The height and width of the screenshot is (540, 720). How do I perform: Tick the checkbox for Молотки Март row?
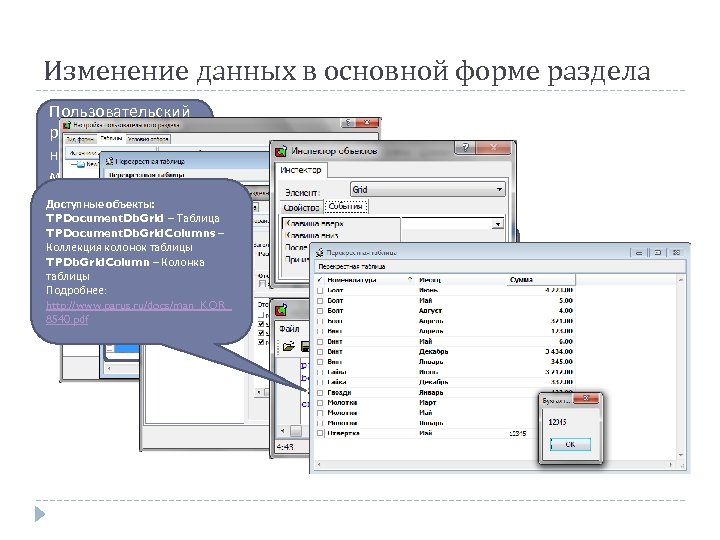pyautogui.click(x=320, y=403)
